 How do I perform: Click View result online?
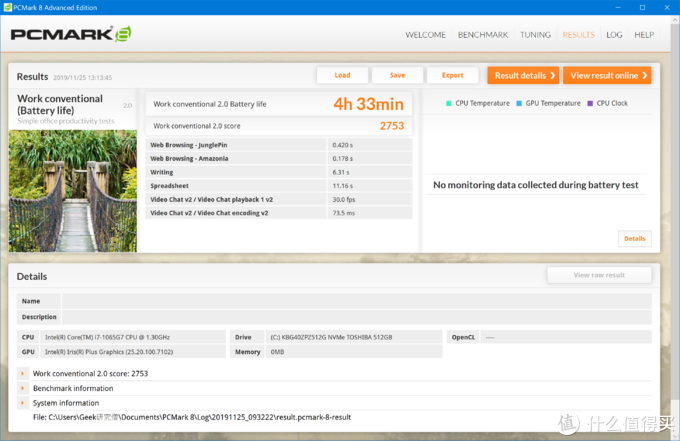click(x=607, y=75)
